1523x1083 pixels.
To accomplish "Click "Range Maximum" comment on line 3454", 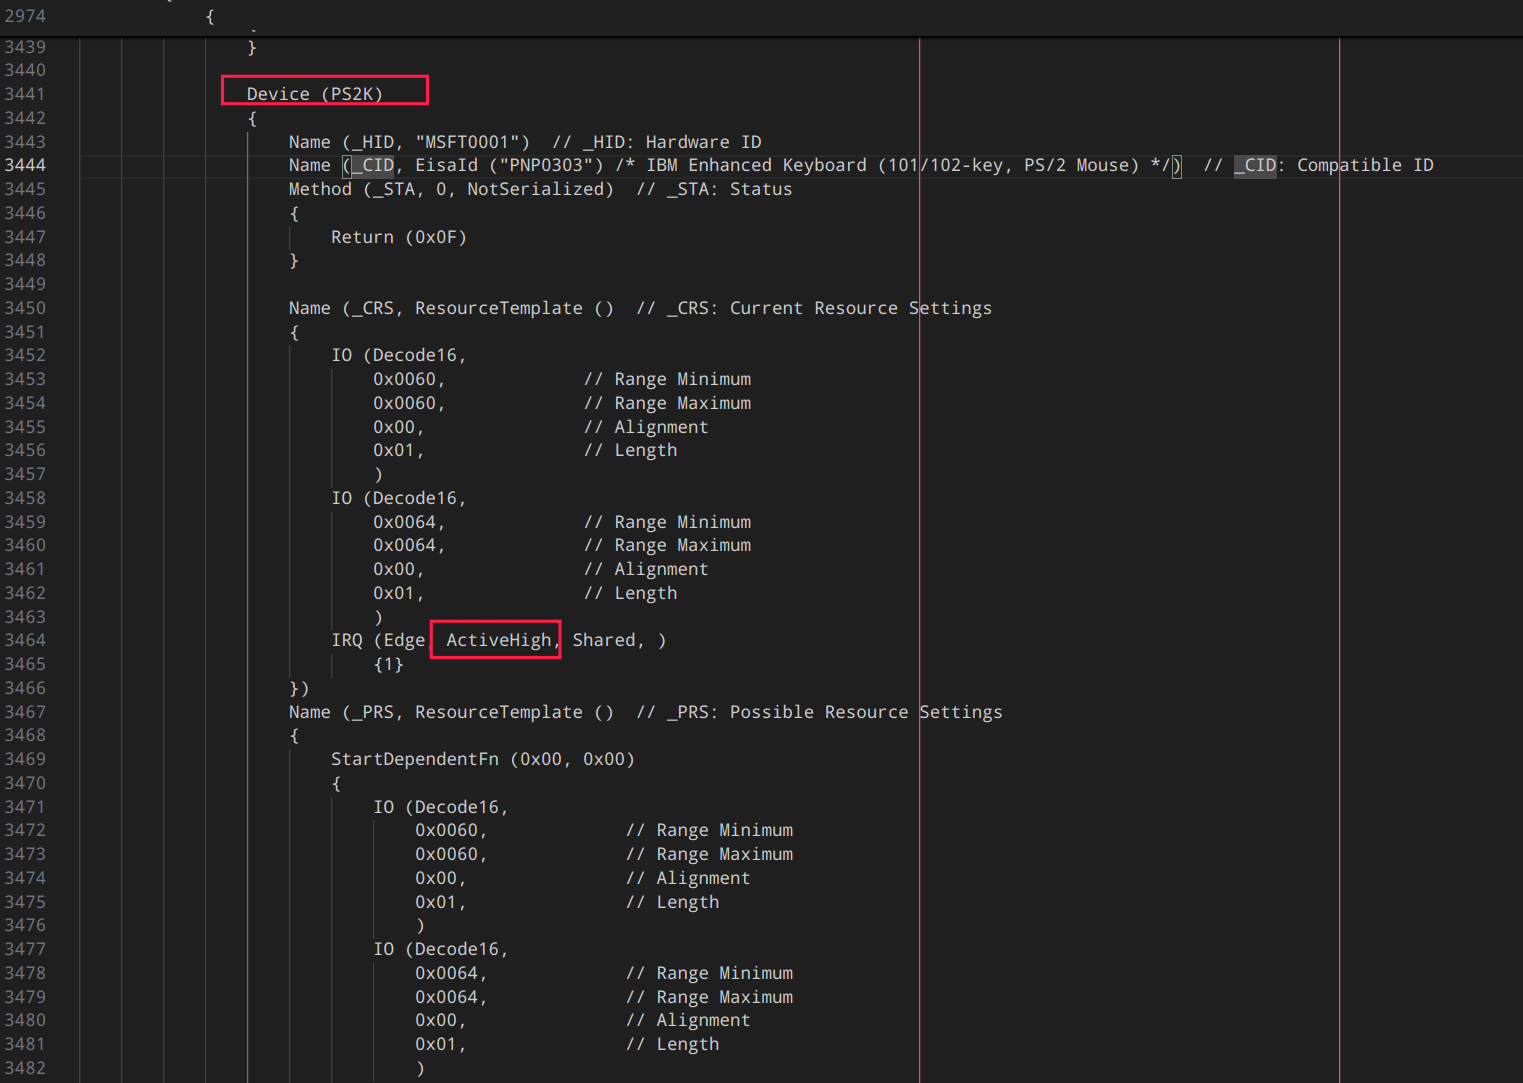I will [683, 403].
